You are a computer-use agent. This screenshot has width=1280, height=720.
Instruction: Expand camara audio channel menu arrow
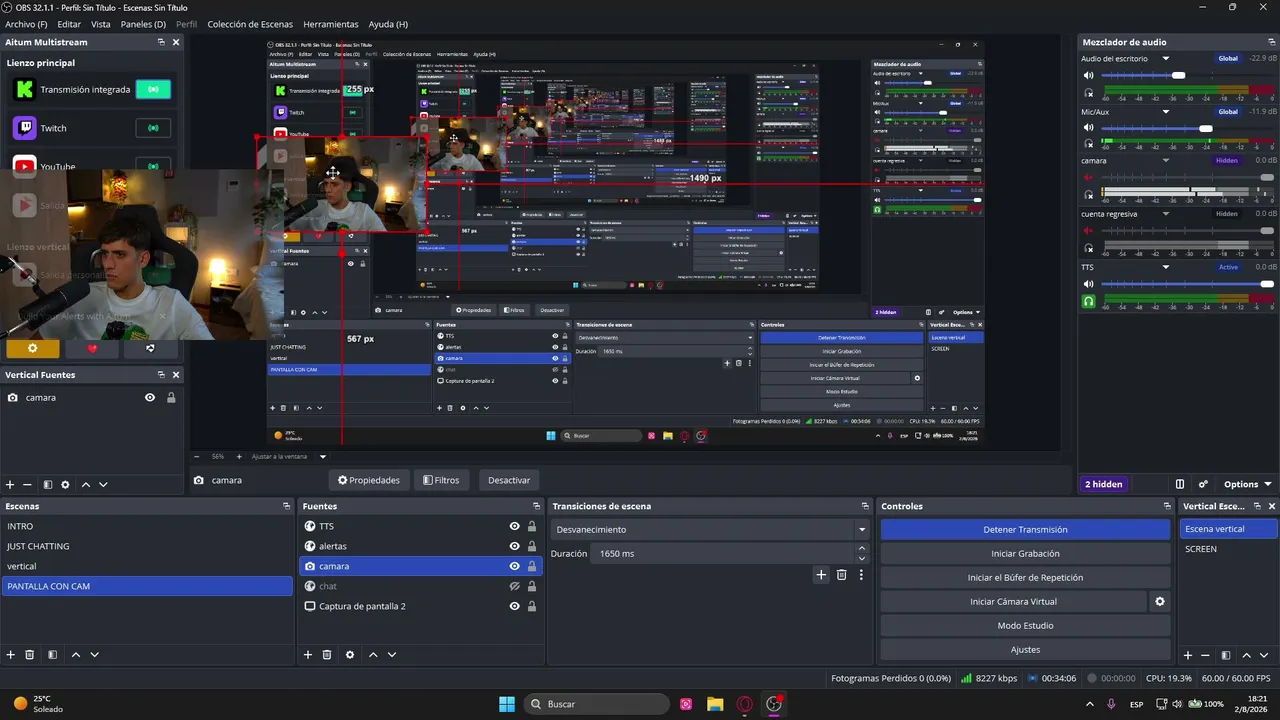[x=1166, y=160]
